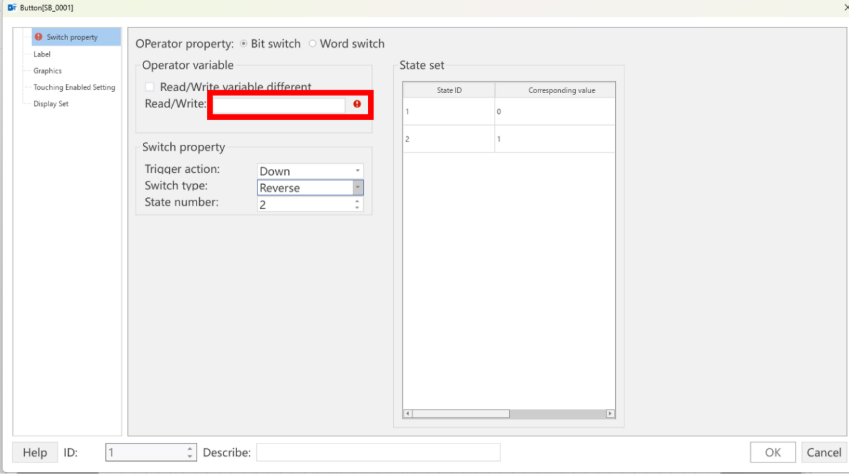Decrease the ID value with down arrow
Screen dimensions: 849x474
point(190,456)
